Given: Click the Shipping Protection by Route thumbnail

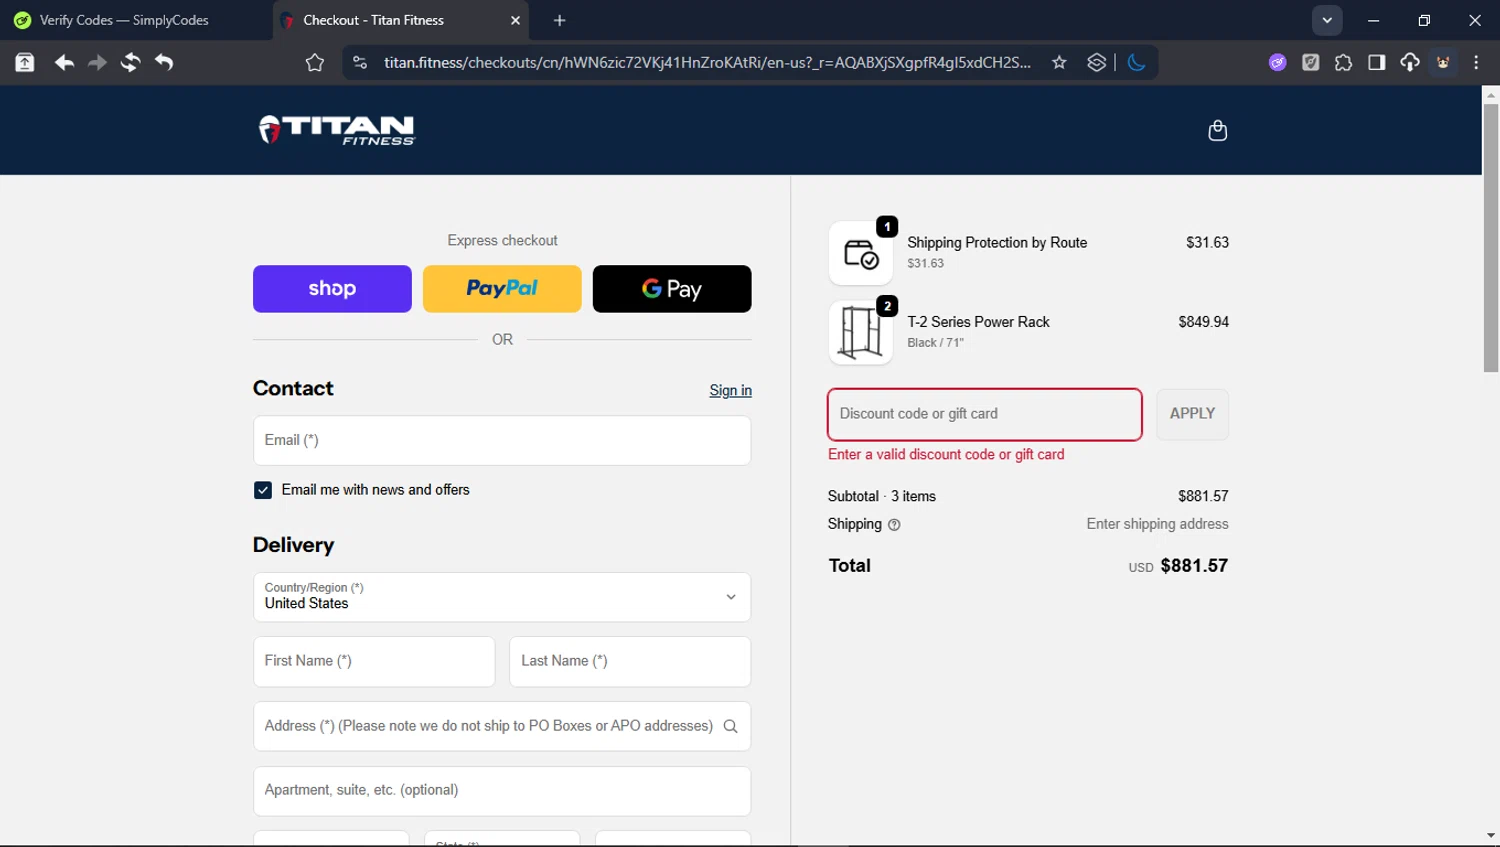Looking at the screenshot, I should (x=860, y=253).
